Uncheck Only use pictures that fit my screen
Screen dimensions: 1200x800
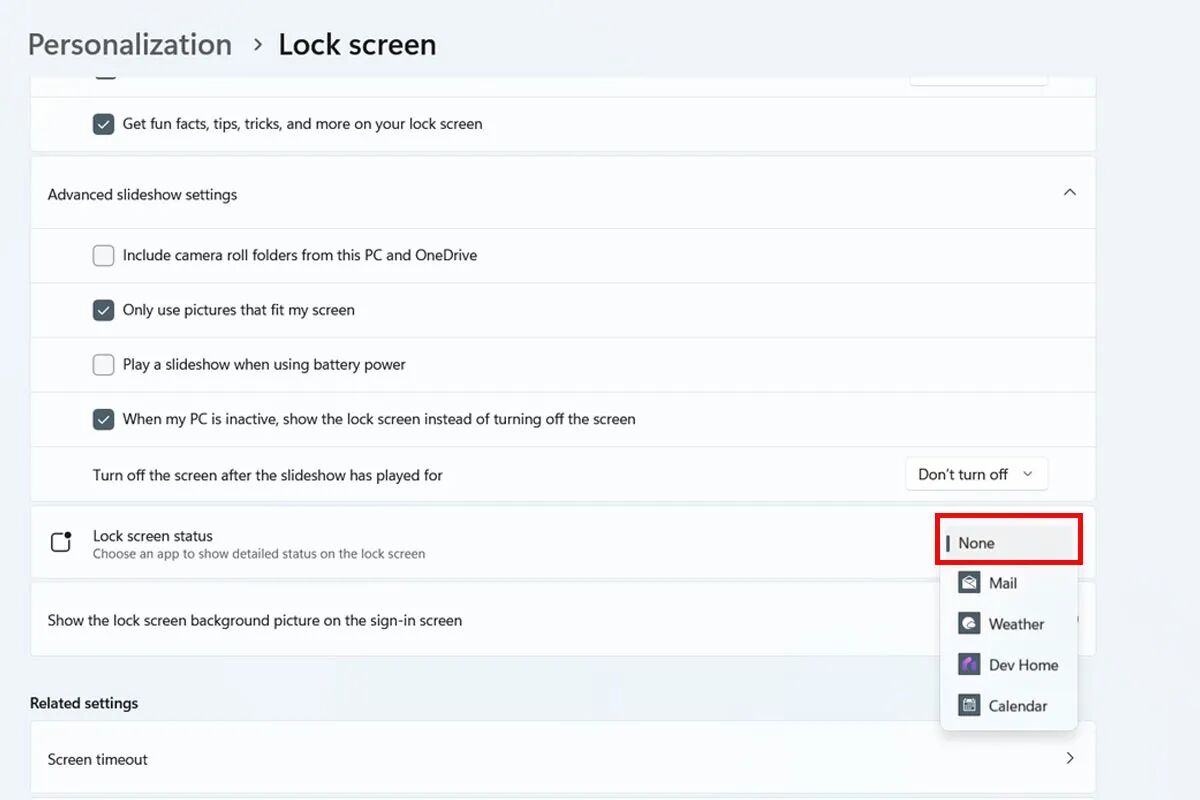(103, 310)
